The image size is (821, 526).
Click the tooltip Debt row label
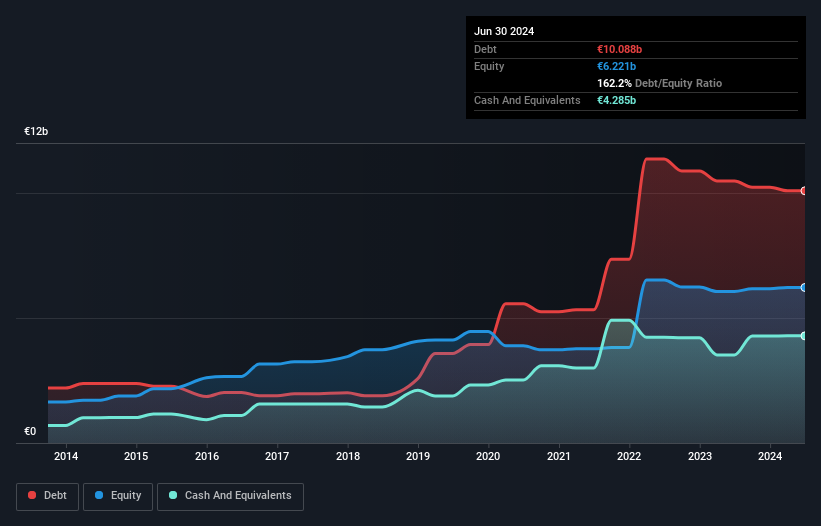click(x=485, y=49)
